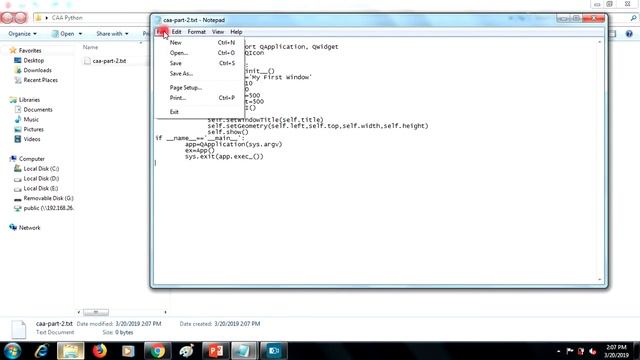
Task: Select Network in the navigation pane
Action: tap(25, 227)
